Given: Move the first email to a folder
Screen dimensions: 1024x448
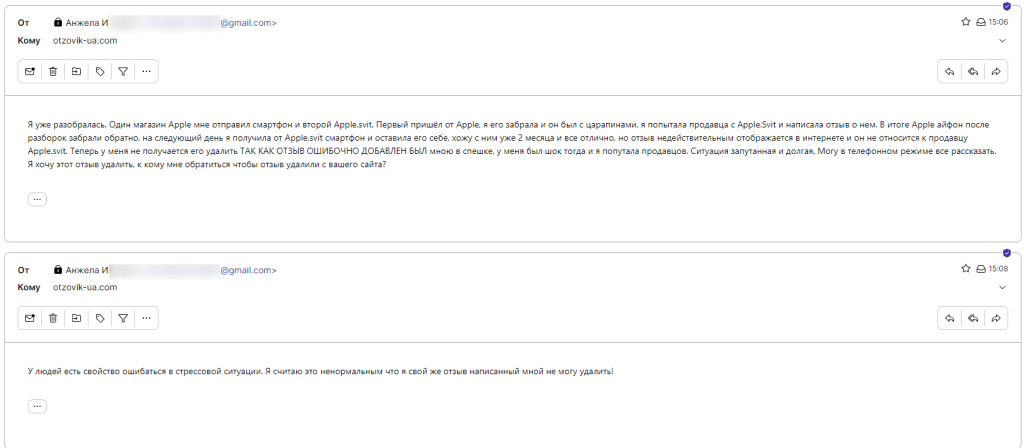Looking at the screenshot, I should point(76,71).
